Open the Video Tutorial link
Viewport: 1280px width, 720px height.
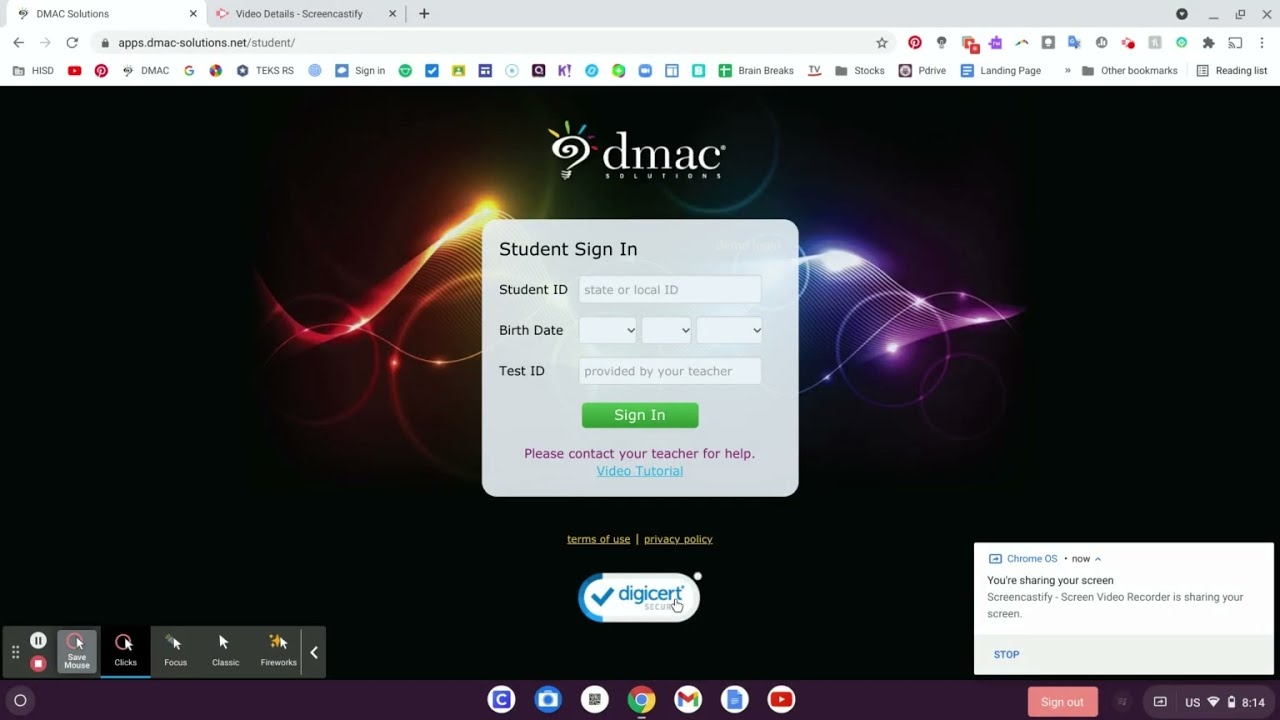coord(639,470)
